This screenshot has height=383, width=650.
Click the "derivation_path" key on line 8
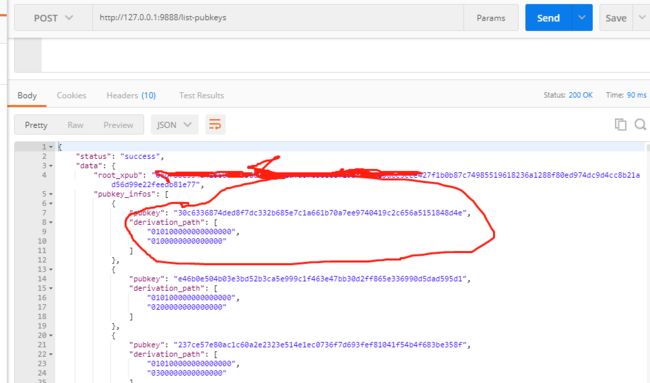167,222
